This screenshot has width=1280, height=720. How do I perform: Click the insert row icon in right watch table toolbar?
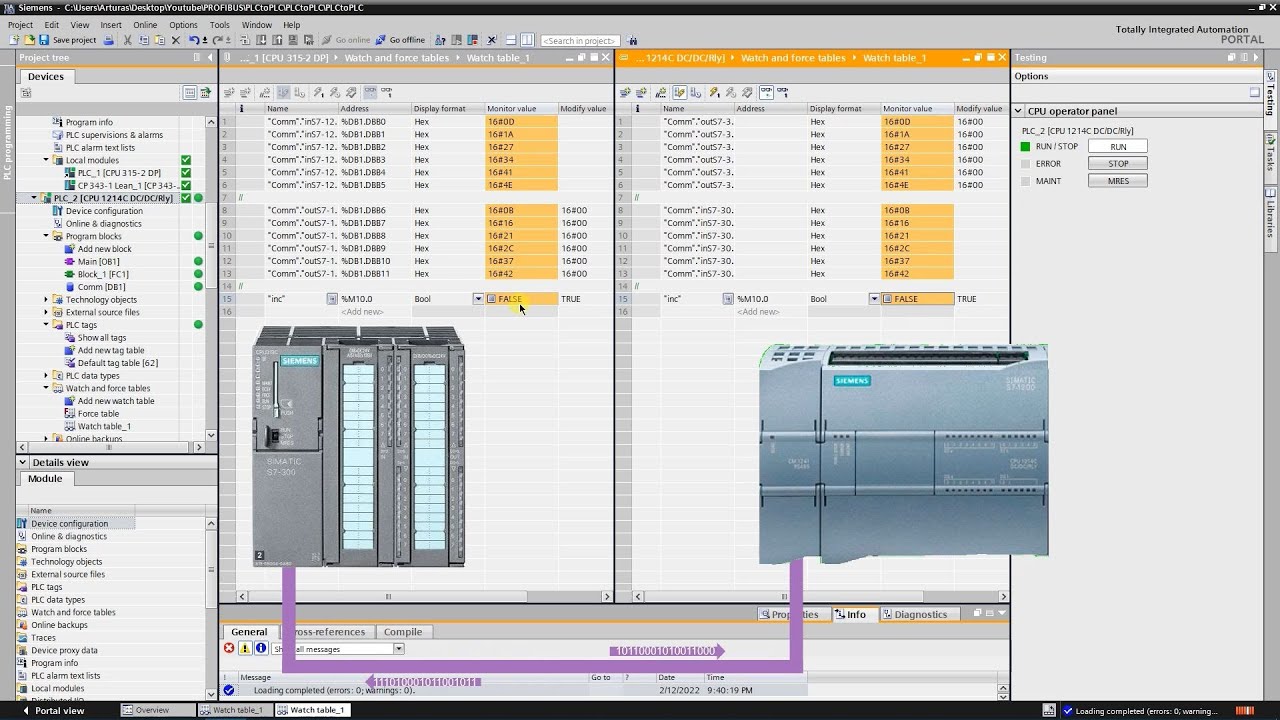coord(626,92)
